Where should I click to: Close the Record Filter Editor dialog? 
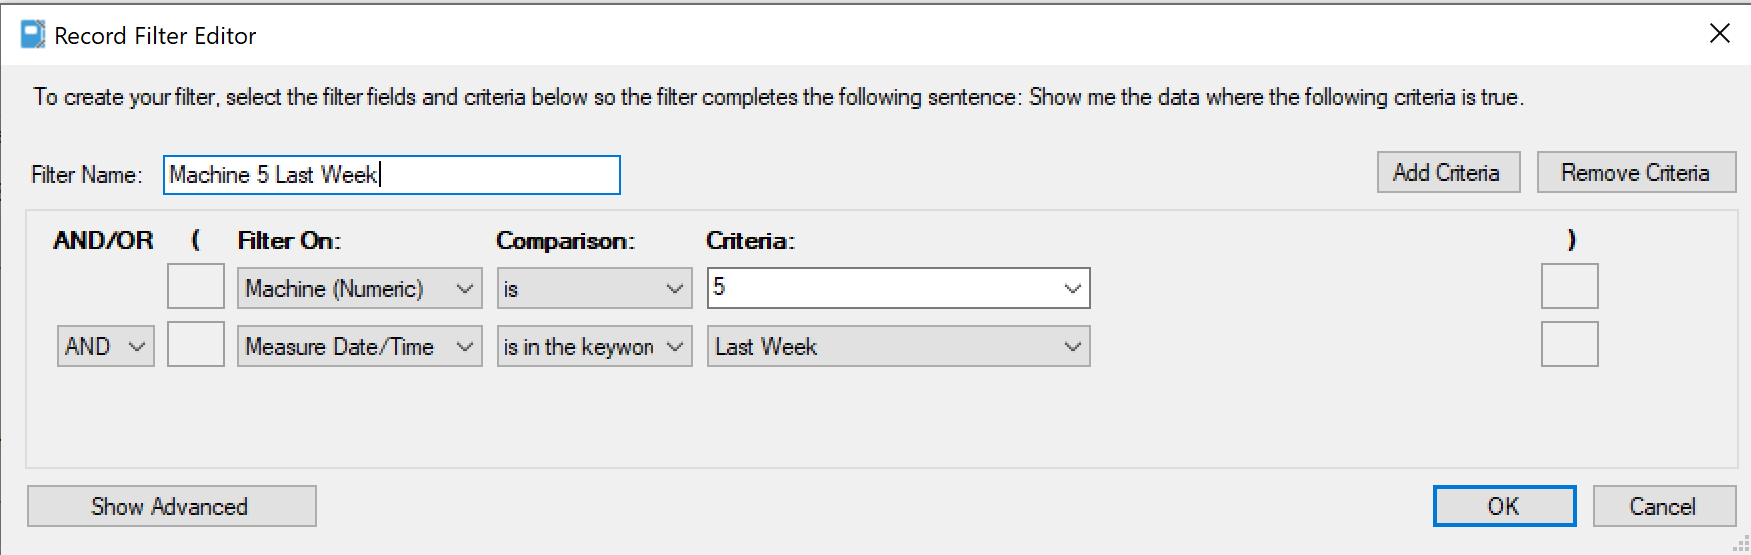pos(1719,34)
